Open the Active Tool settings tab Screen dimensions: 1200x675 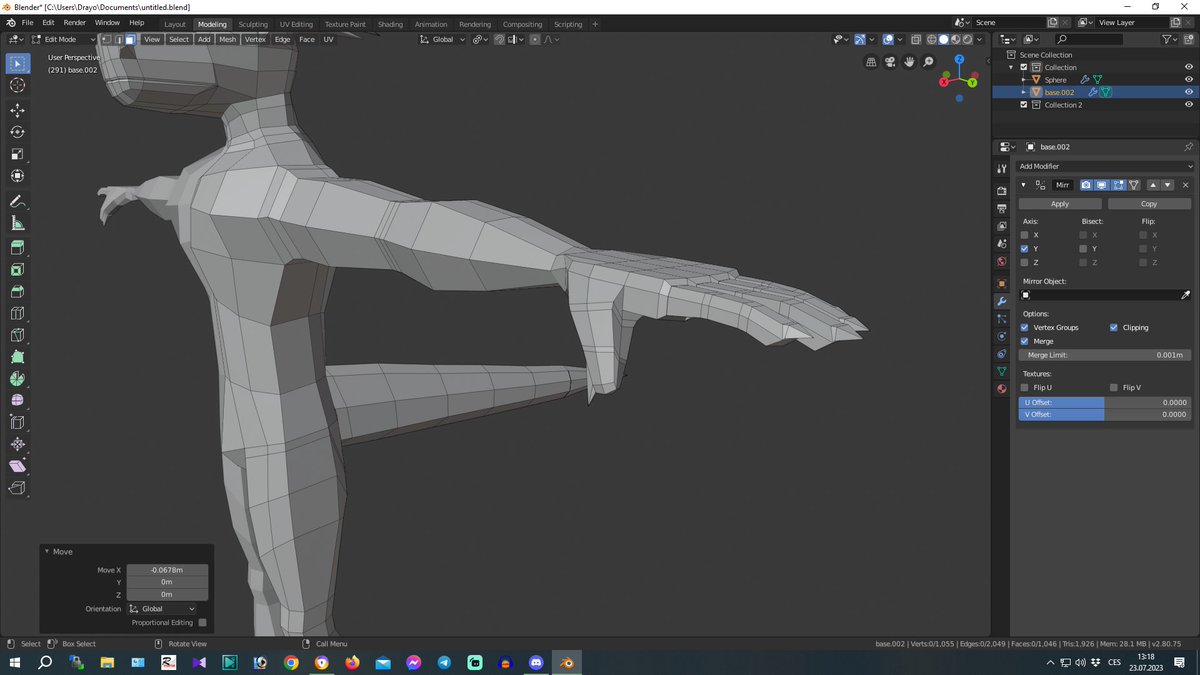(x=1001, y=169)
